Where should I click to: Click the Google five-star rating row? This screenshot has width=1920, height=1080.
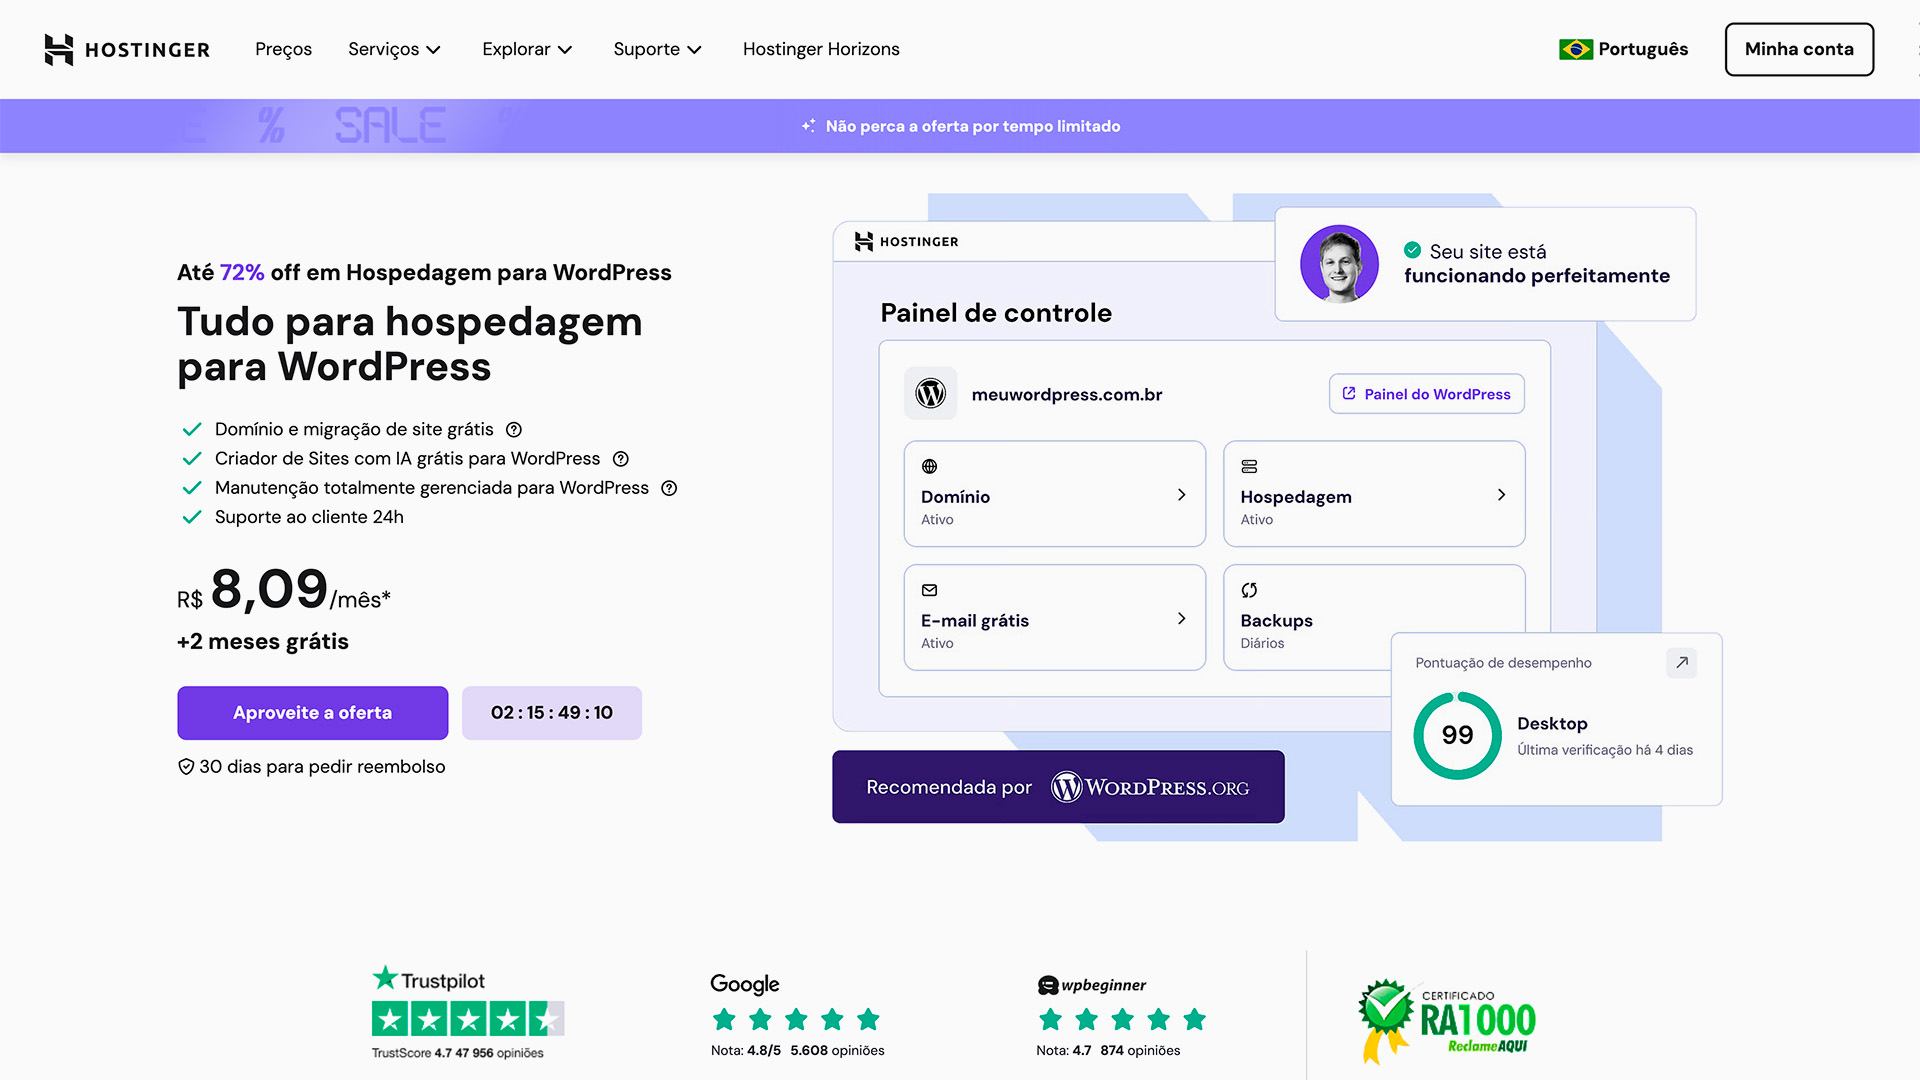(796, 1020)
